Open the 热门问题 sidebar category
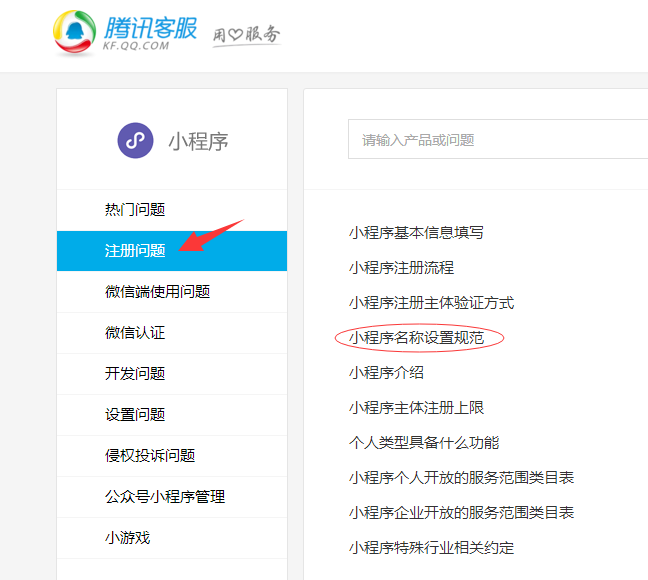The width and height of the screenshot is (648, 580). point(172,210)
